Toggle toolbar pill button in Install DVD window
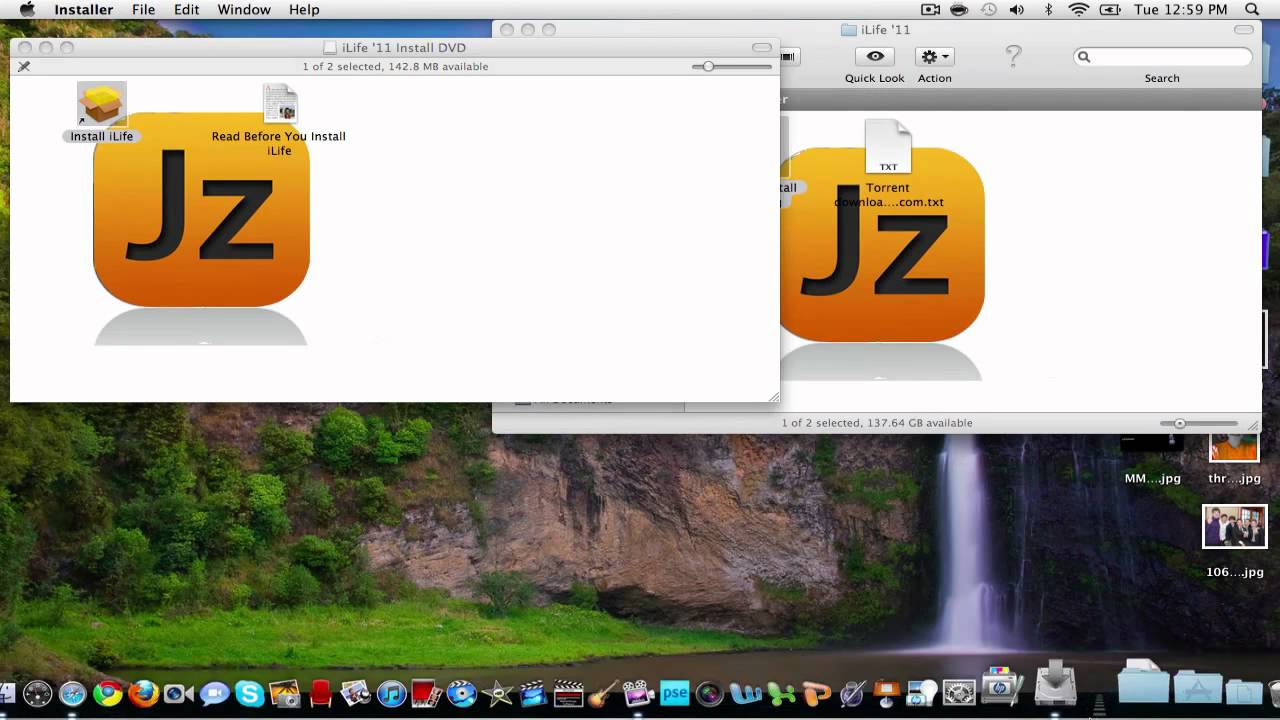Viewport: 1280px width, 720px height. point(762,47)
